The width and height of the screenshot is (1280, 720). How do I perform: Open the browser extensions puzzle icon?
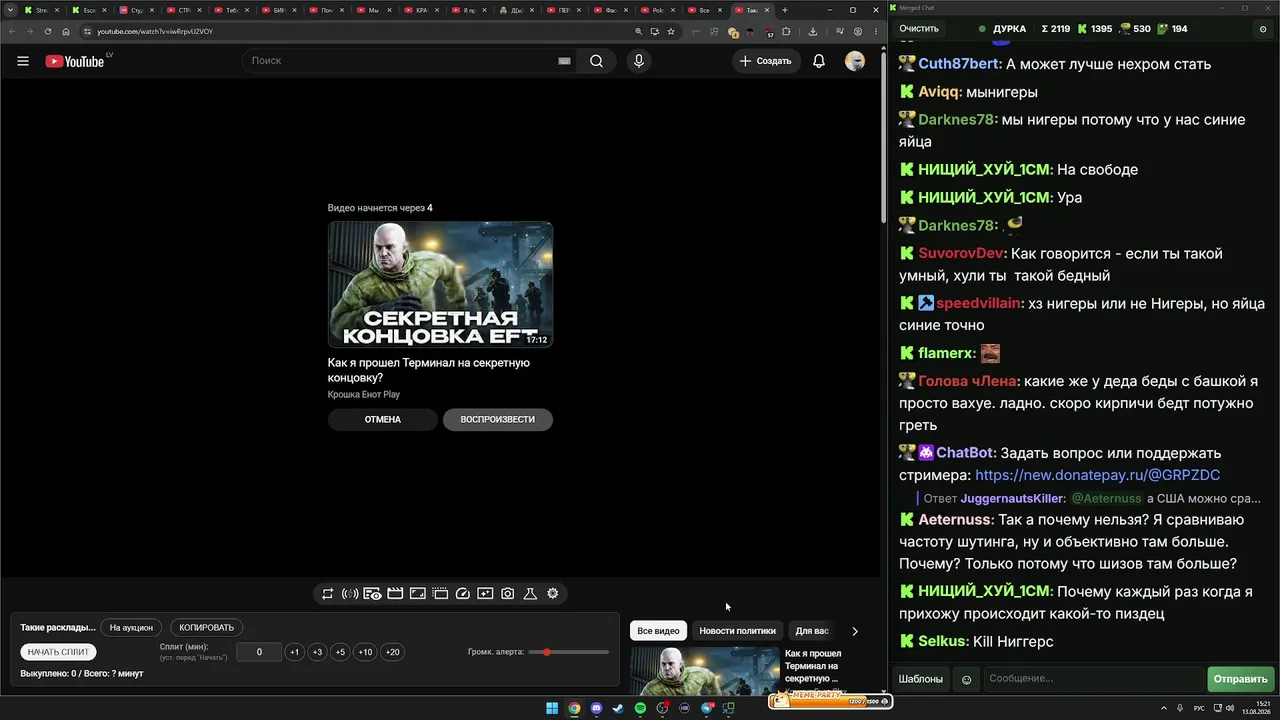tap(786, 31)
